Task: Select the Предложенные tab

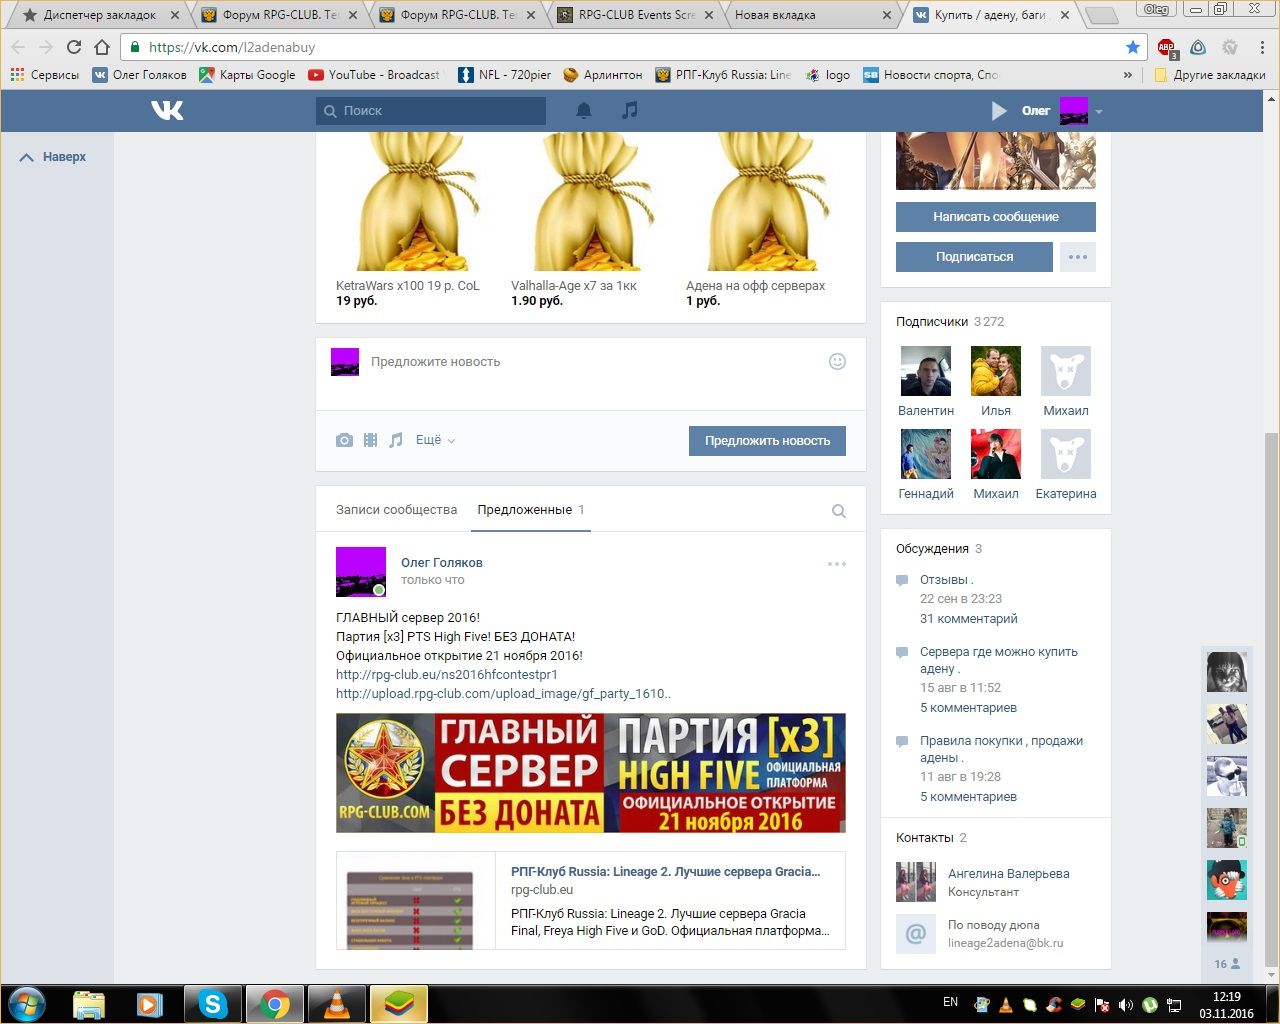Action: coord(531,510)
